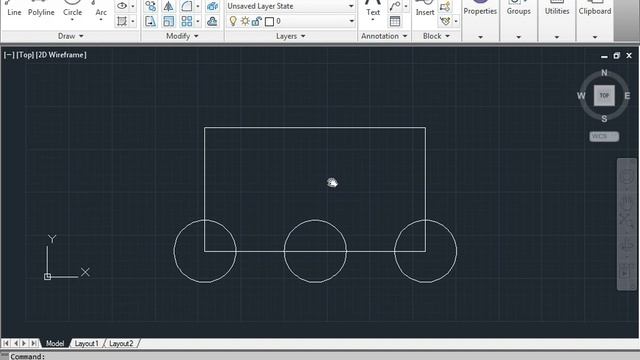Click E on the ViewCube compass

[x=627, y=96]
